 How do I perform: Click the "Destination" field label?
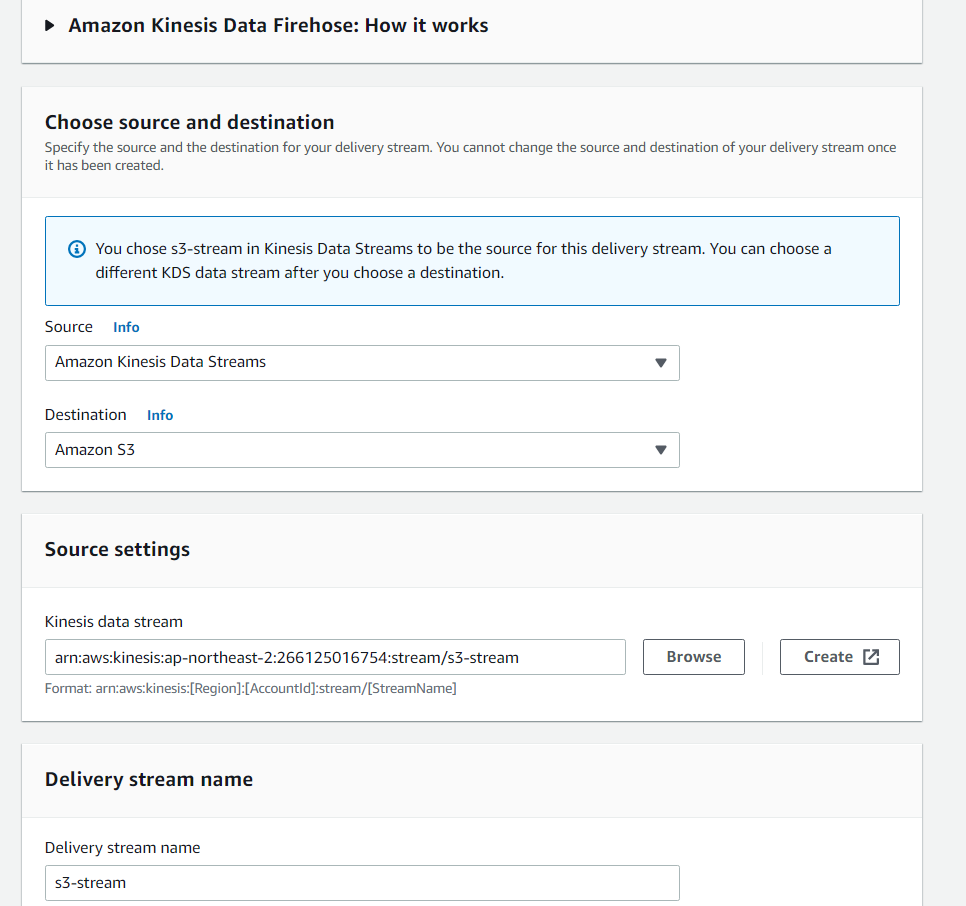(86, 415)
